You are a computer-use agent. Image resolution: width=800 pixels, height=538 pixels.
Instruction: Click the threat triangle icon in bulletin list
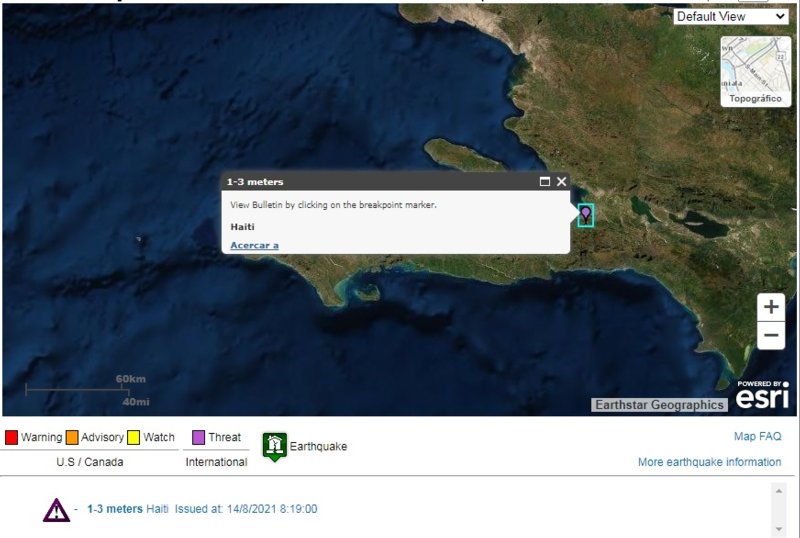pos(56,510)
